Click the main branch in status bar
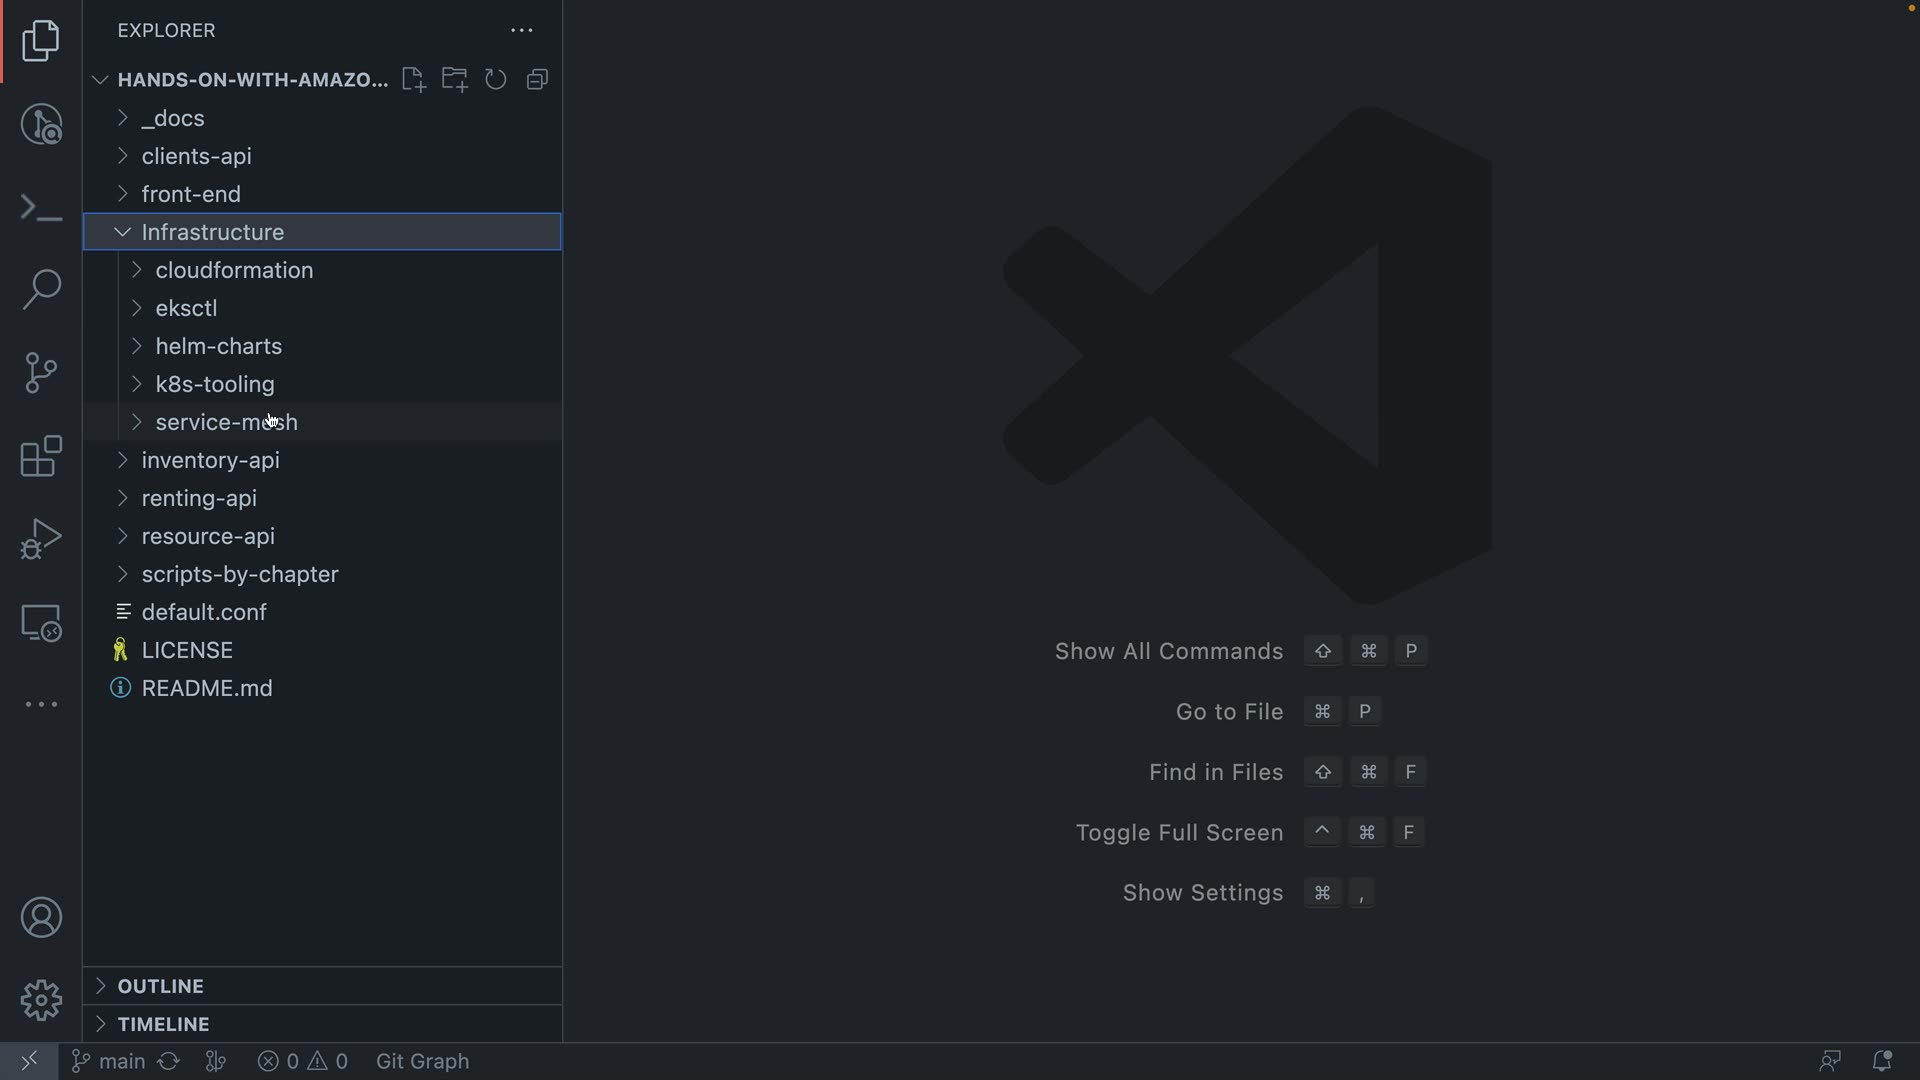The height and width of the screenshot is (1080, 1920). (110, 1061)
